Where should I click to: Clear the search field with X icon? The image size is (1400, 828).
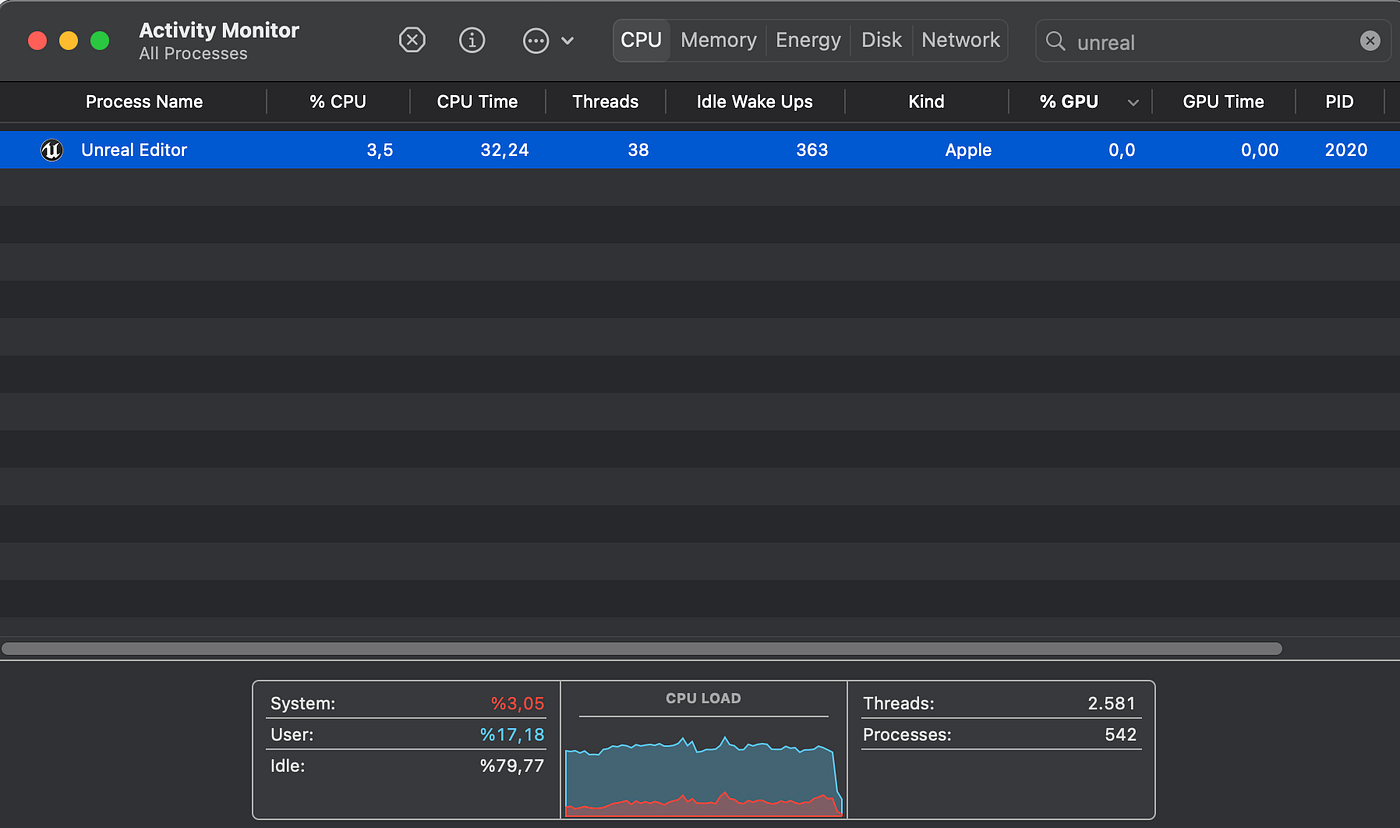point(1370,41)
